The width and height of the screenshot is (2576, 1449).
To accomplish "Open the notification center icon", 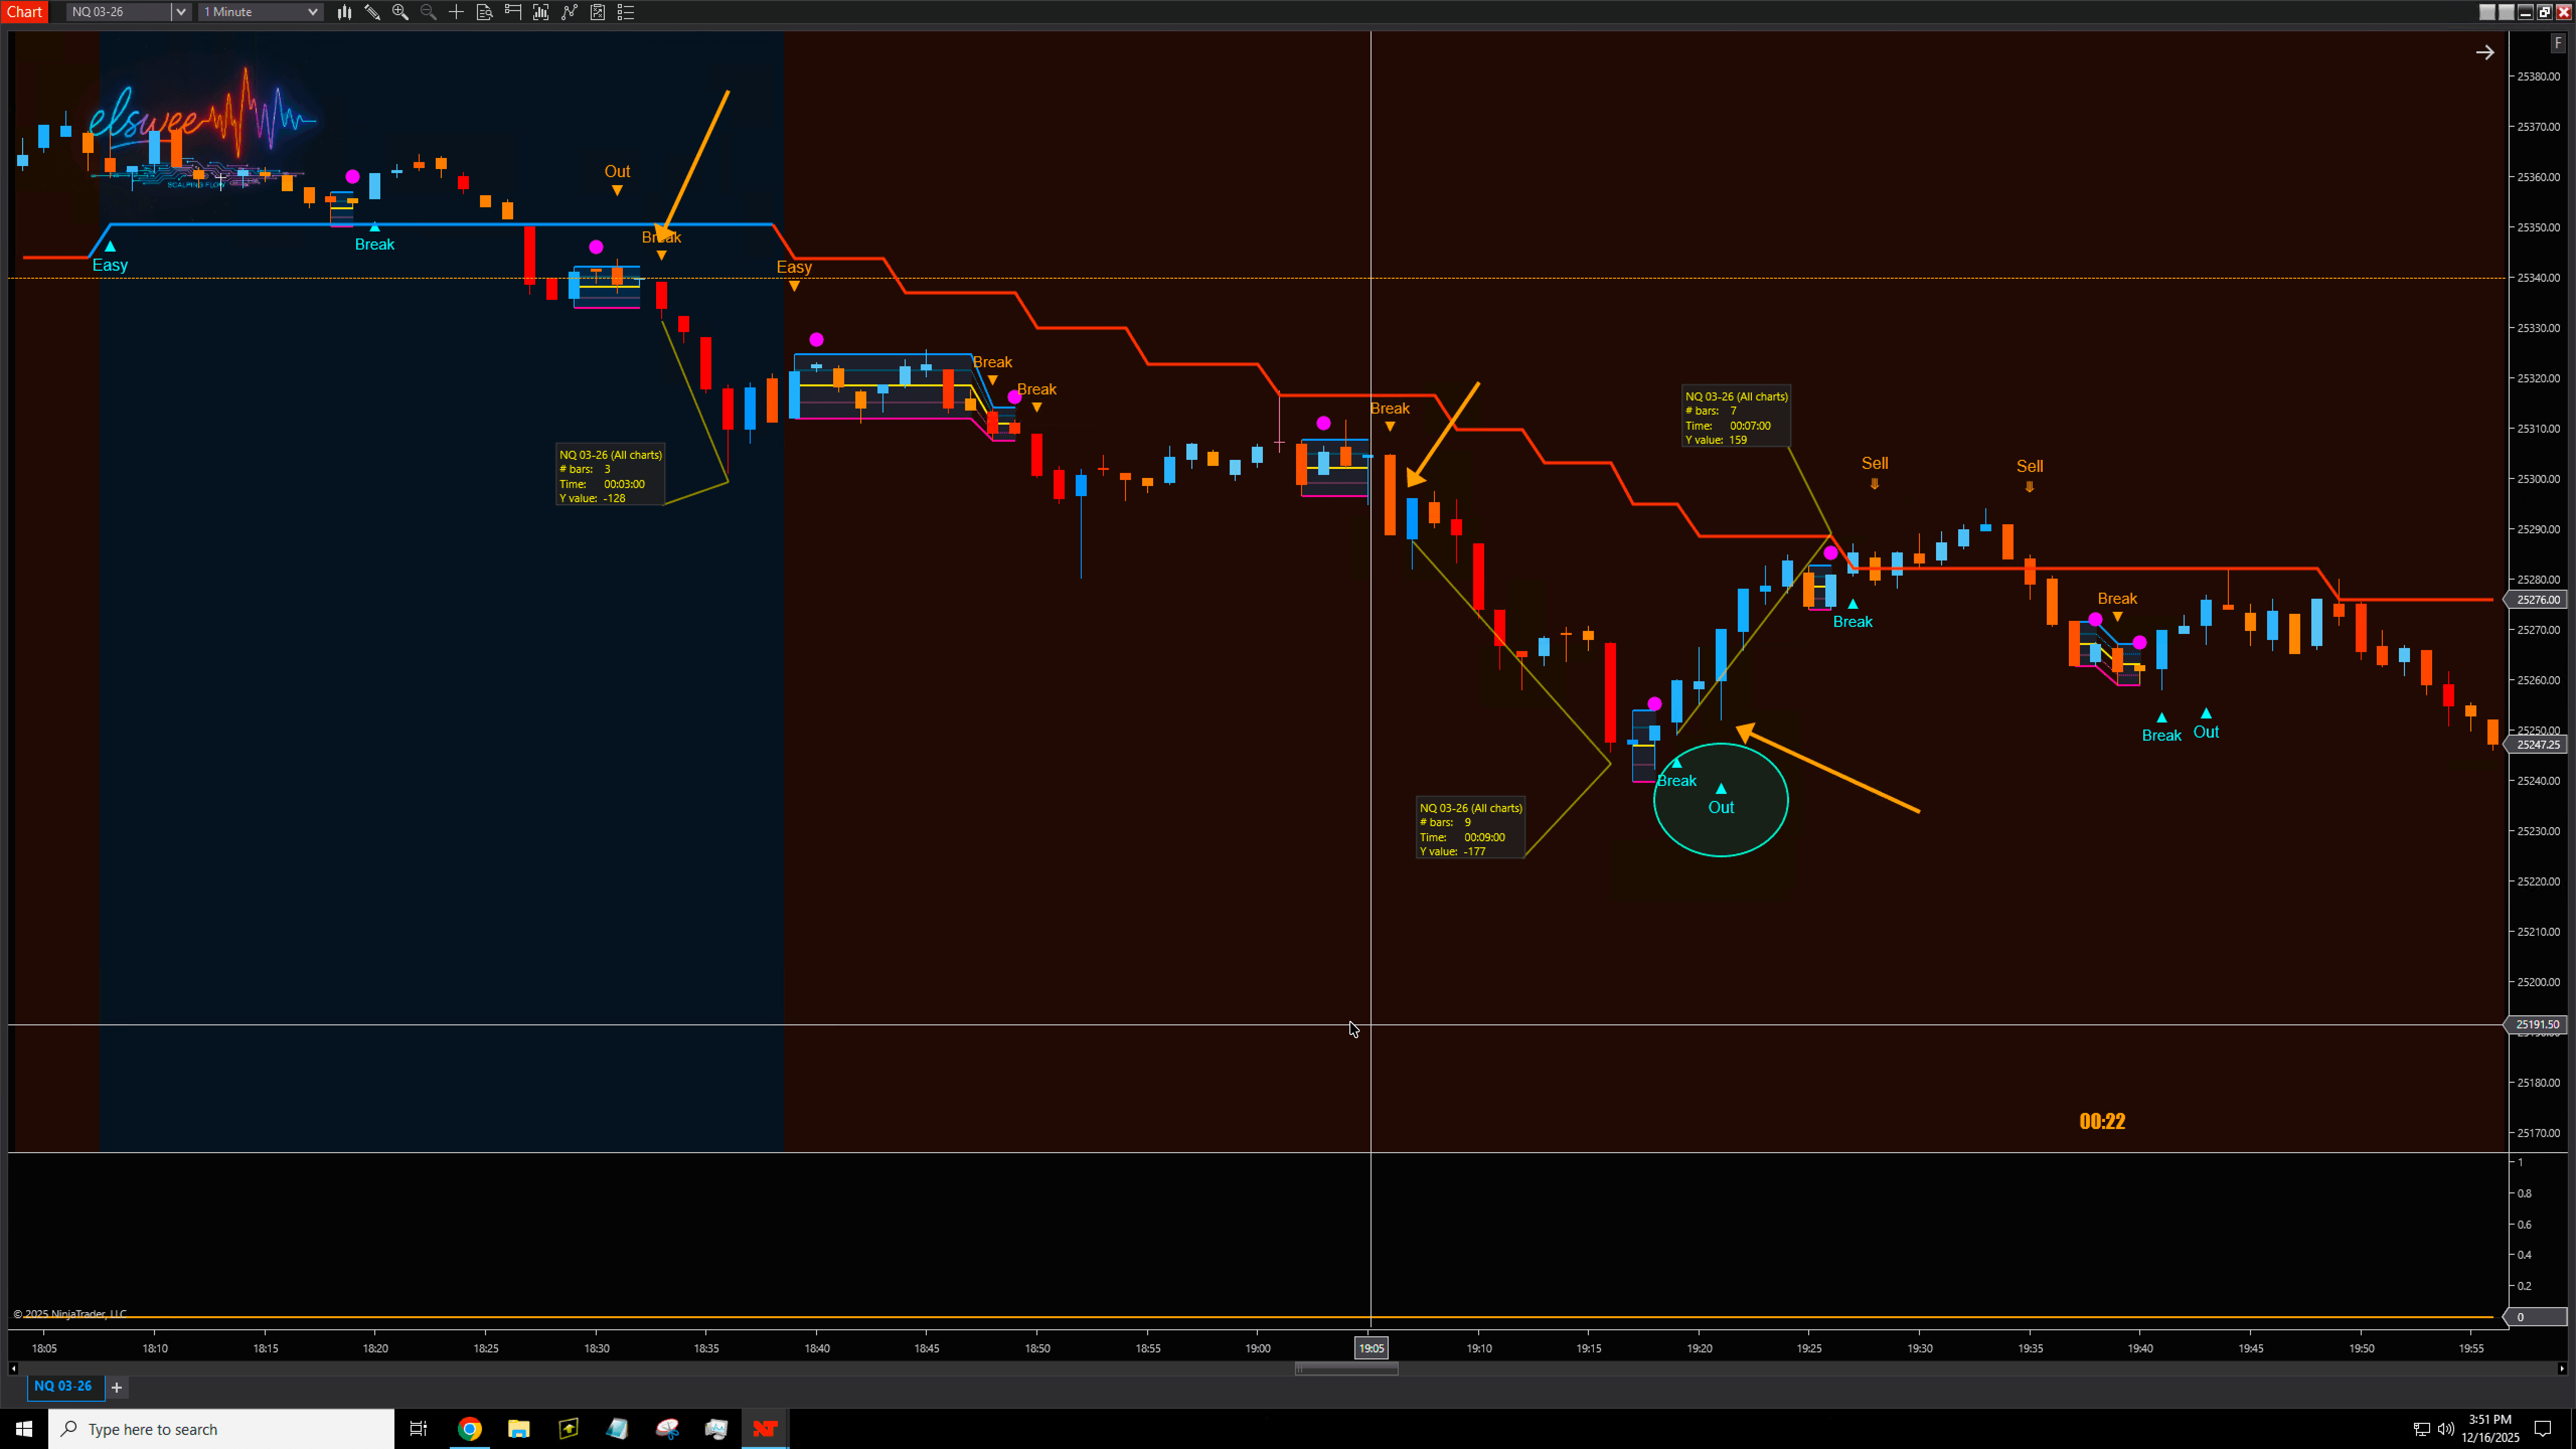I will pyautogui.click(x=2543, y=1429).
